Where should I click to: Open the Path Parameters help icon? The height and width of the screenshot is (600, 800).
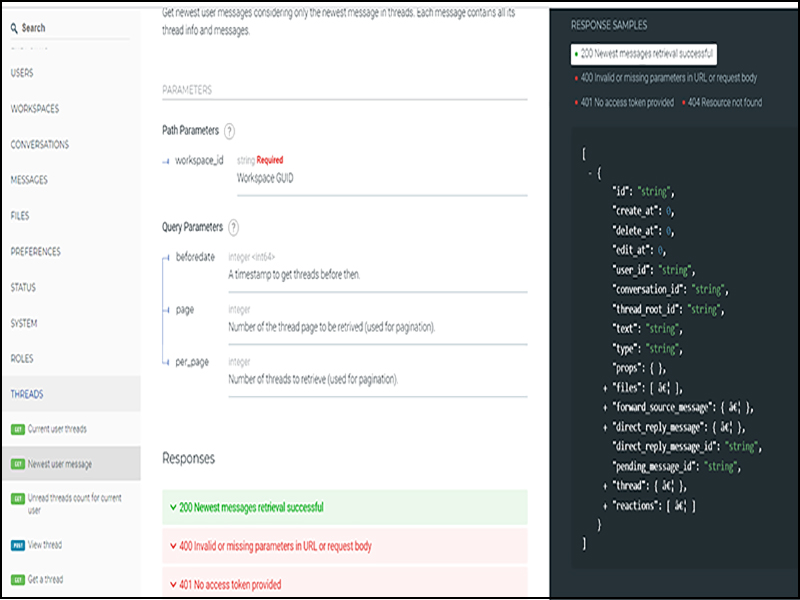click(x=230, y=131)
